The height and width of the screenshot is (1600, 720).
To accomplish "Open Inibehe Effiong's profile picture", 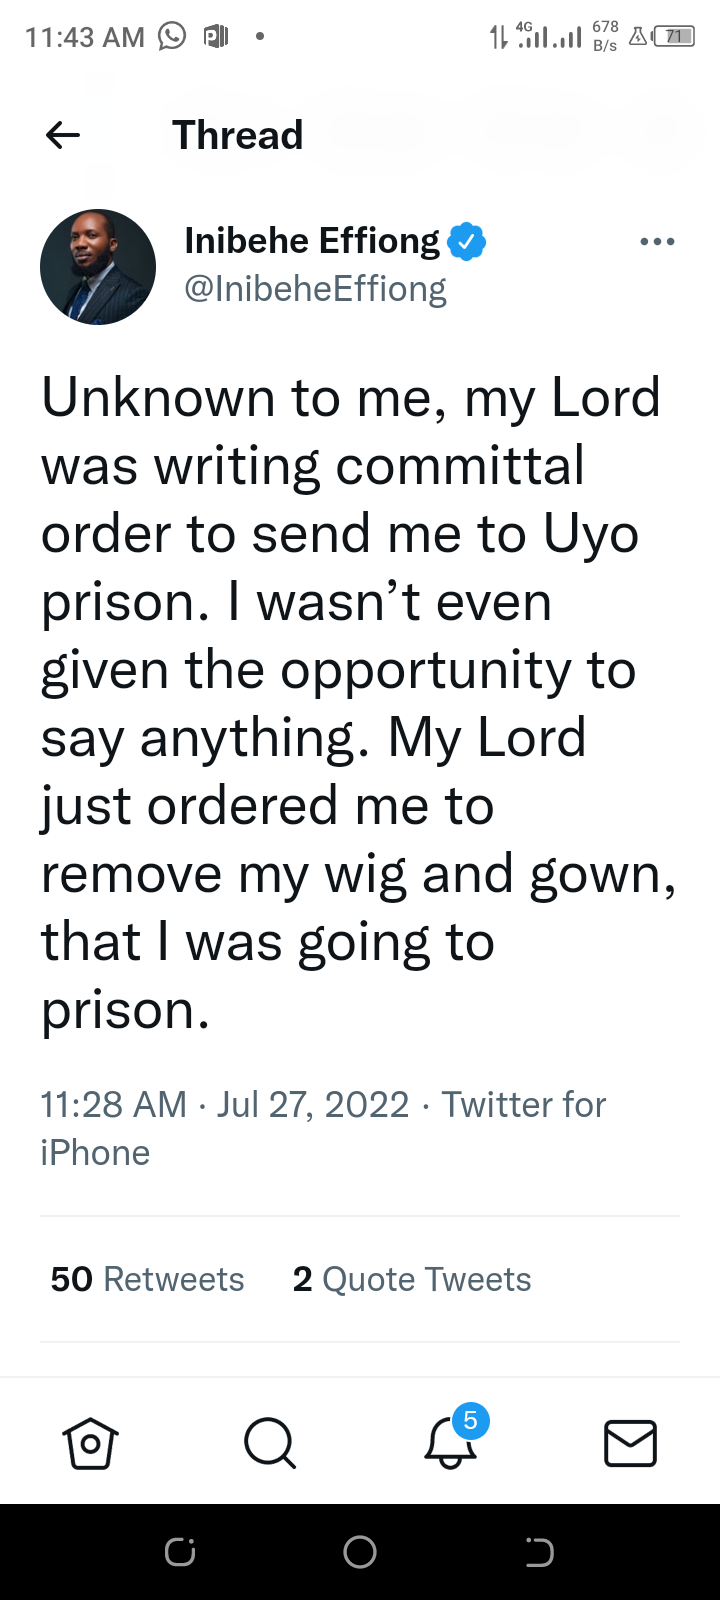I will [x=98, y=267].
